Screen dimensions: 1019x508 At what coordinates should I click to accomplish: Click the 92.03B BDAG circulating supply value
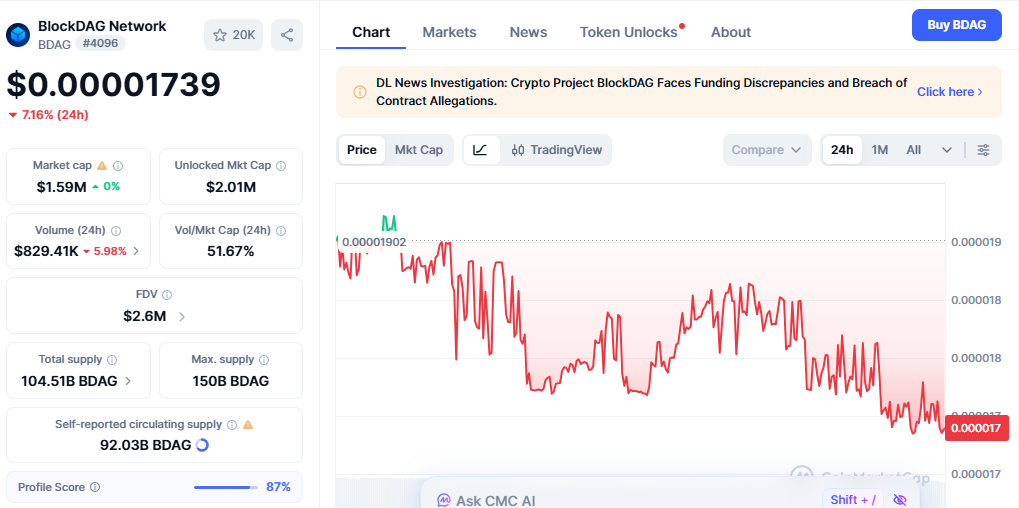click(146, 446)
